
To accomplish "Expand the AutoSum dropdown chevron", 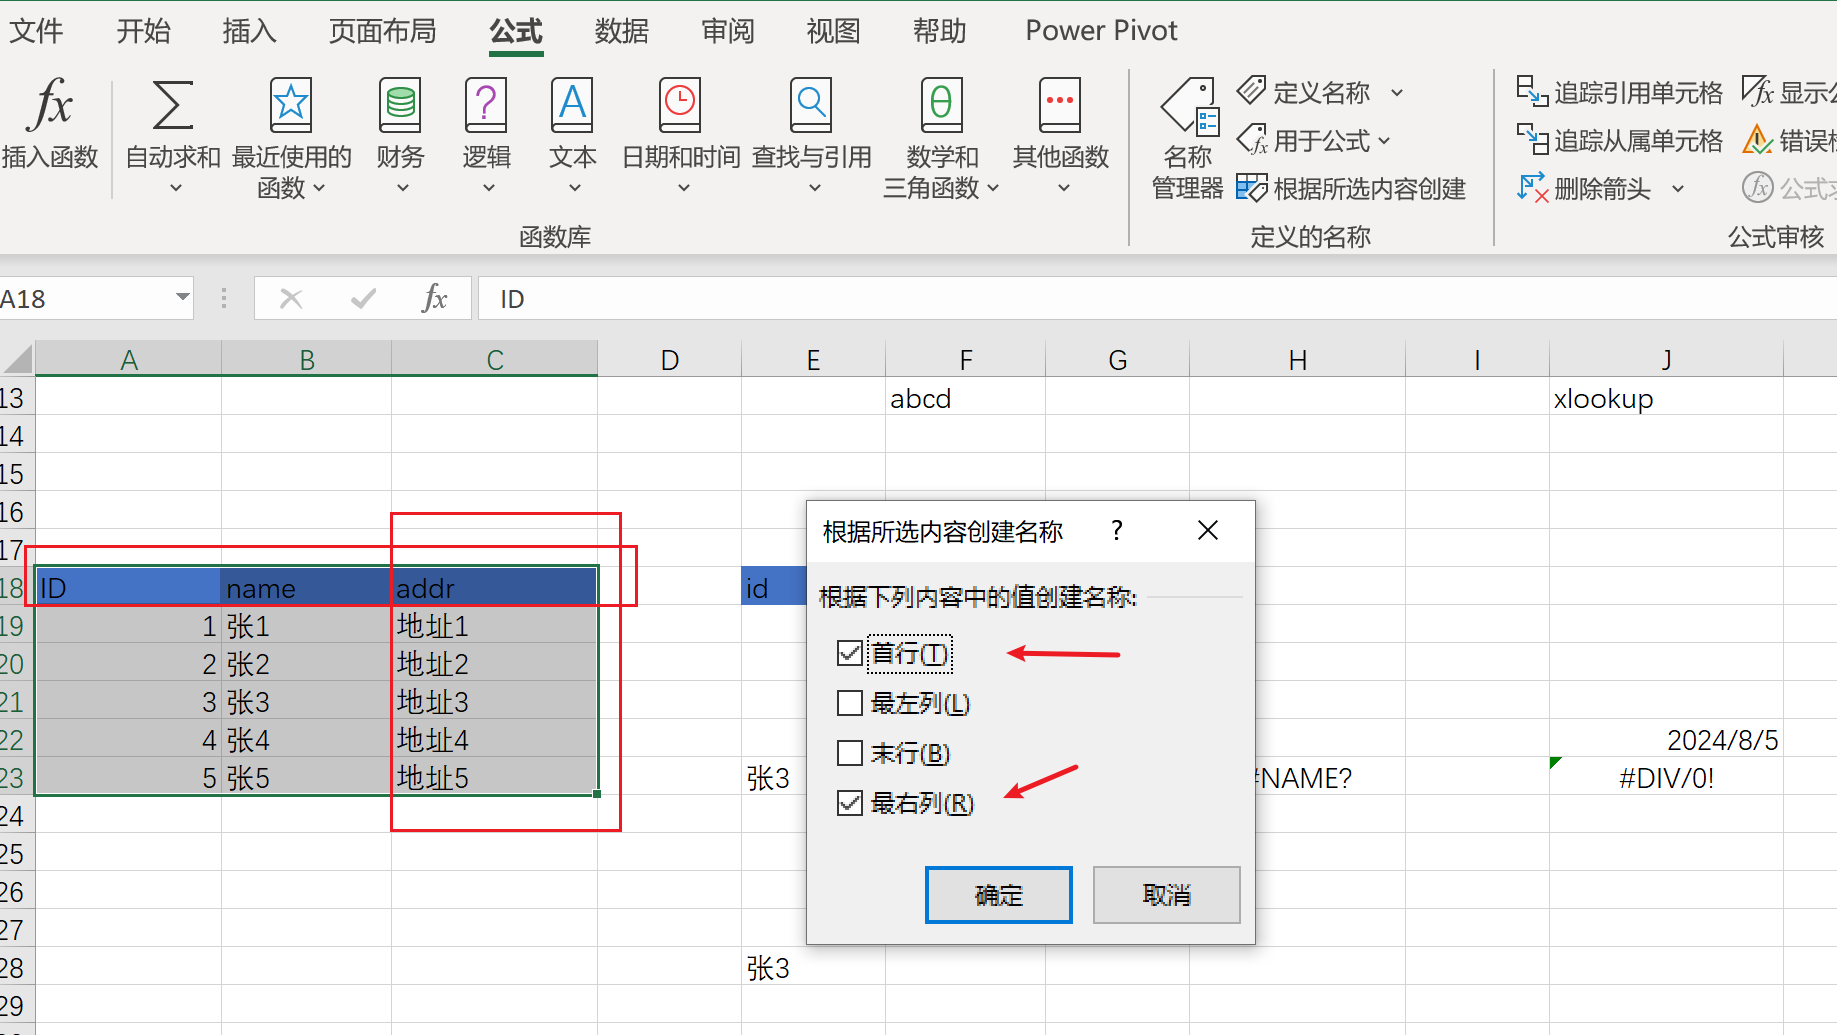I will pos(176,188).
